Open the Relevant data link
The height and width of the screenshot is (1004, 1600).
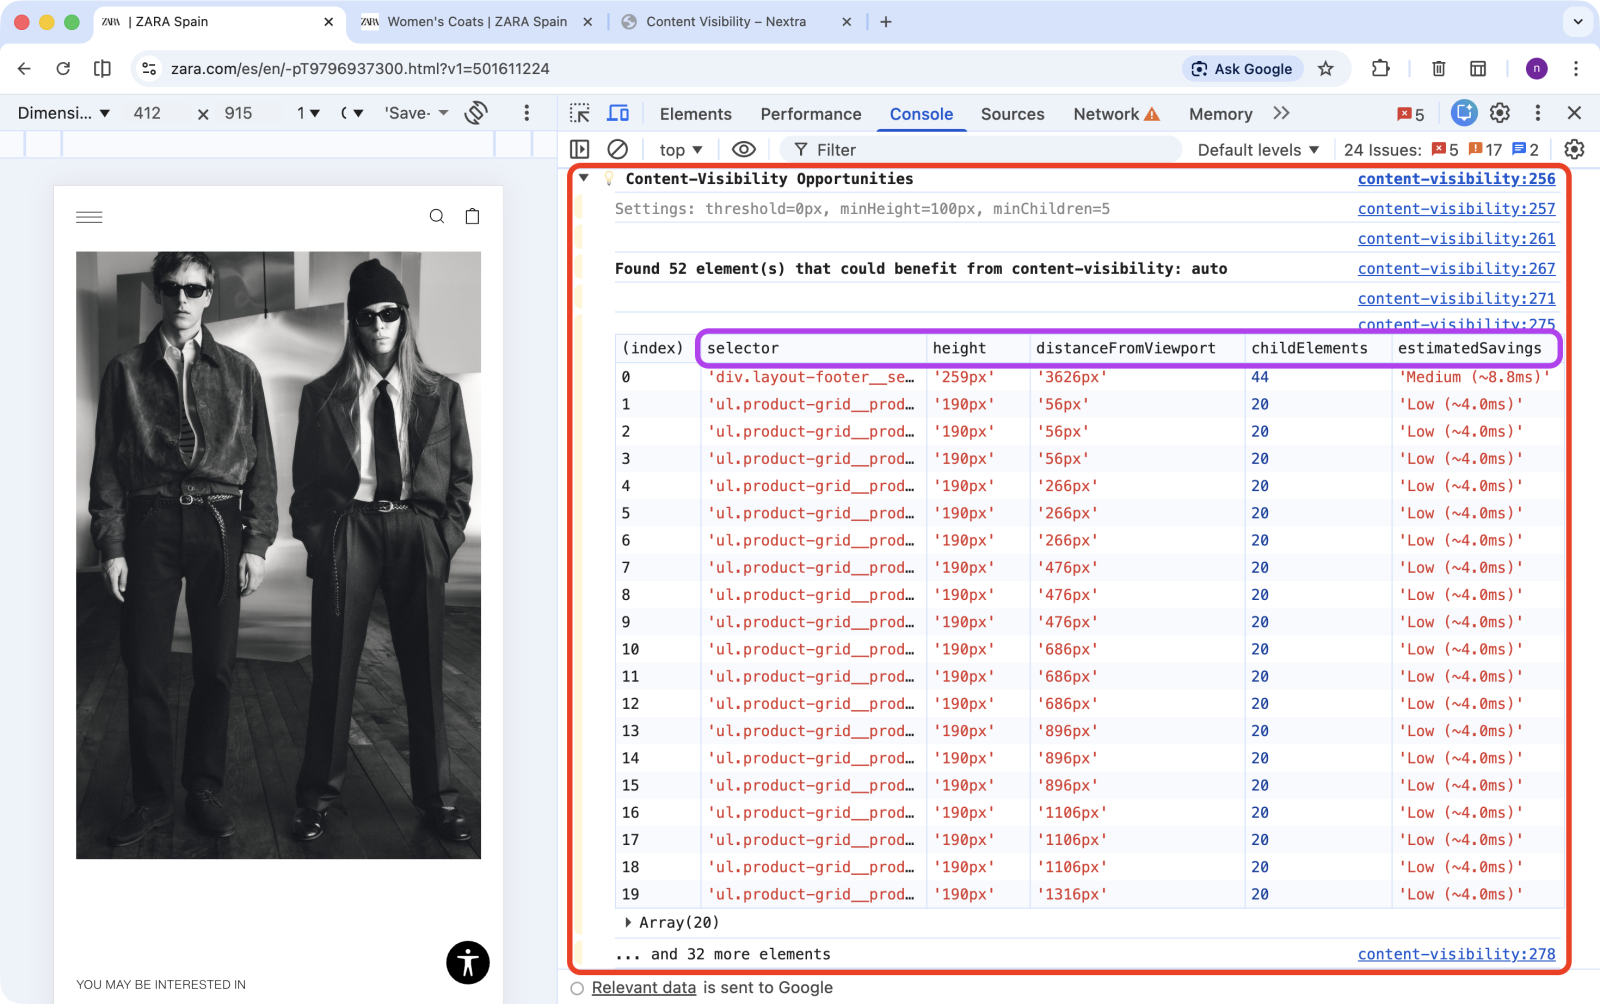pyautogui.click(x=643, y=987)
